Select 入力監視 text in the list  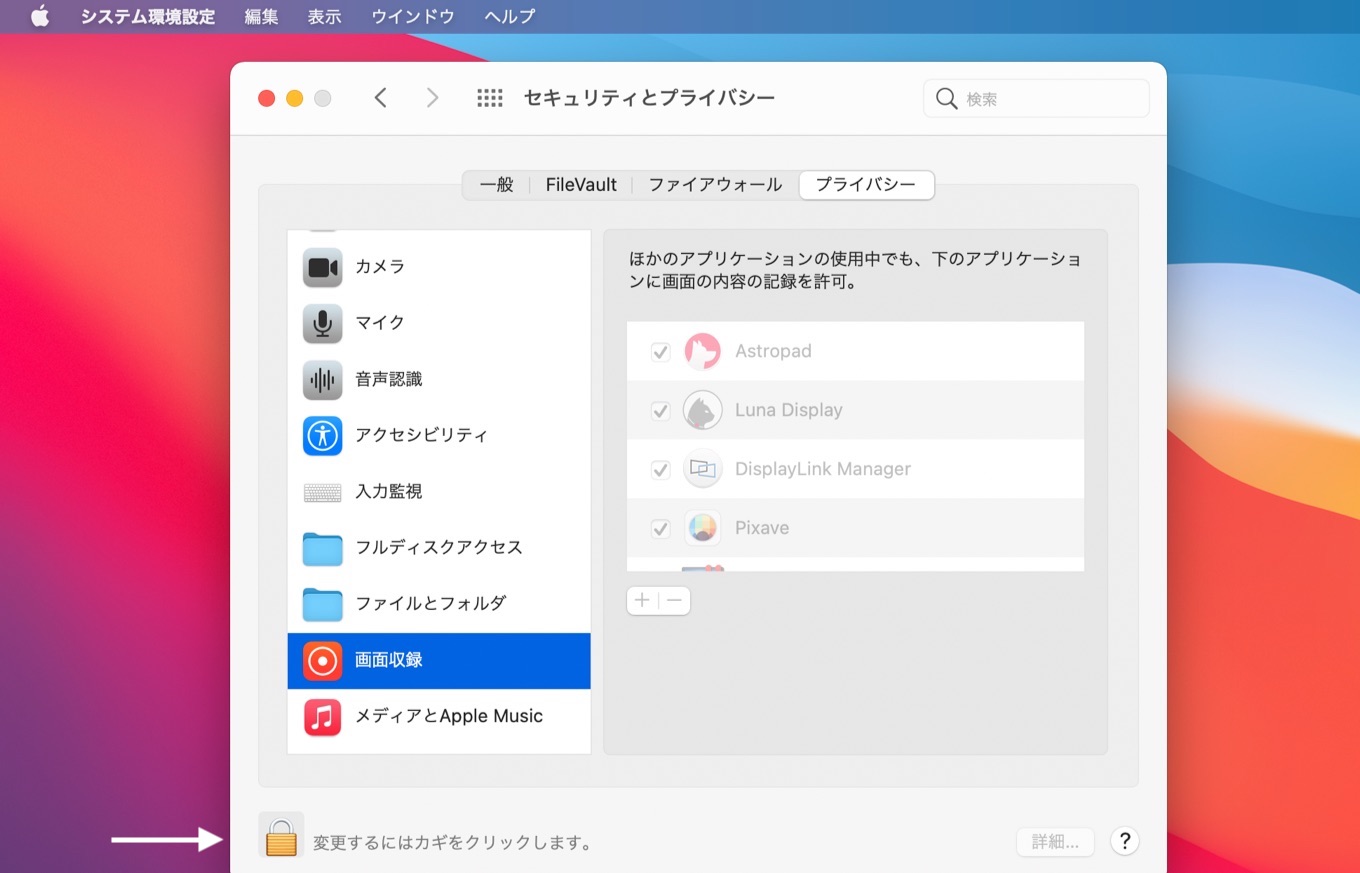click(389, 492)
